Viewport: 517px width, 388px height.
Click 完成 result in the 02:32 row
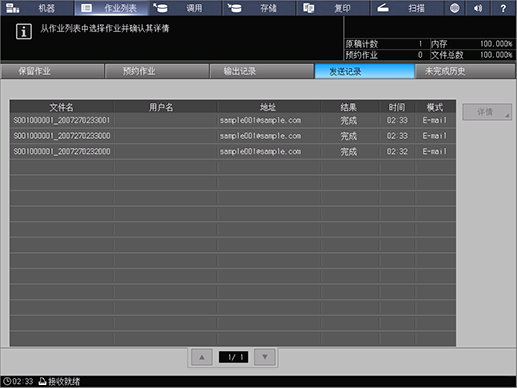click(349, 152)
